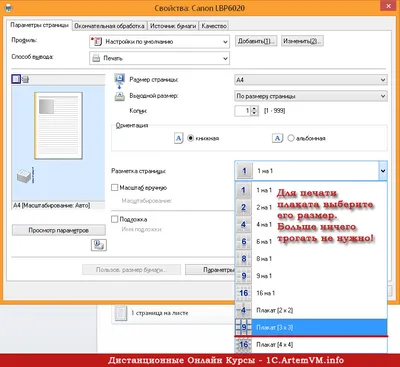Choose the '4 на 1' layout icon
This screenshot has width=400, height=367.
point(244,225)
